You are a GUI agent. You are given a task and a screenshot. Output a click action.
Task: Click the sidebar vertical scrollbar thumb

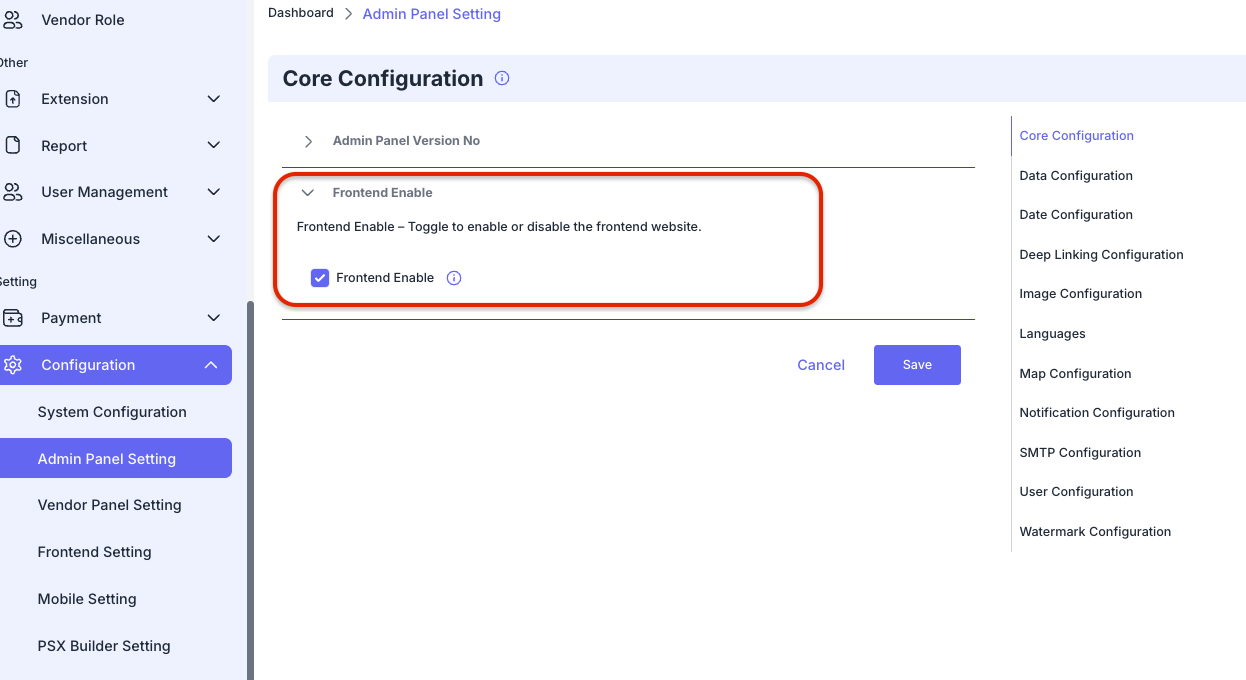(250, 490)
